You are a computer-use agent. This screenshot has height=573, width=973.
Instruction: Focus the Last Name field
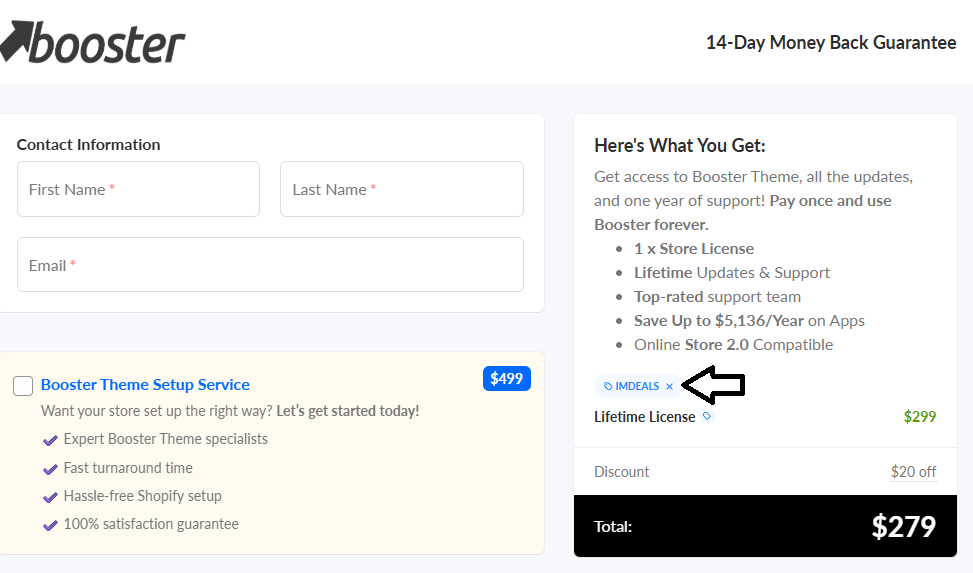pos(401,189)
